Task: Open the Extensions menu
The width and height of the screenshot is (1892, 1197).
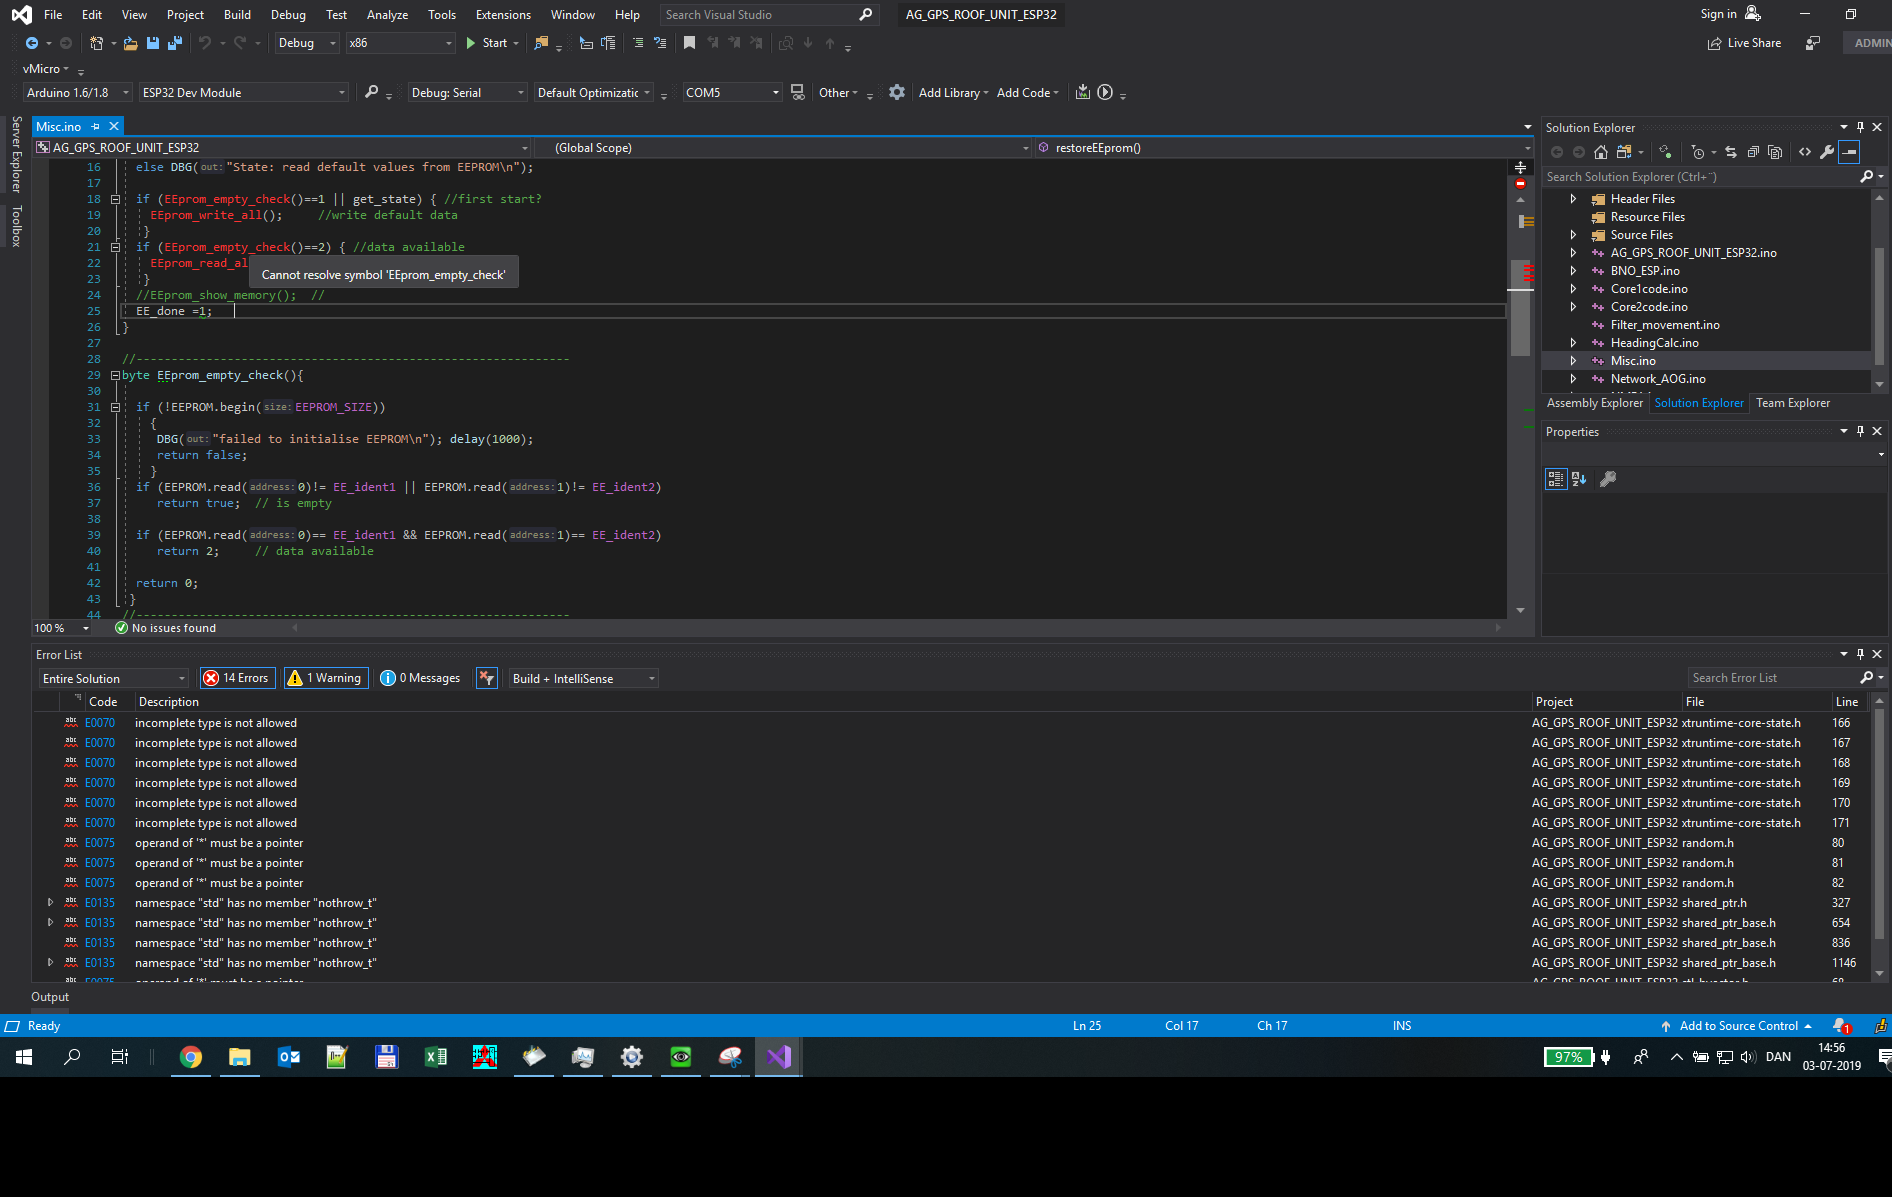Action: 503,14
